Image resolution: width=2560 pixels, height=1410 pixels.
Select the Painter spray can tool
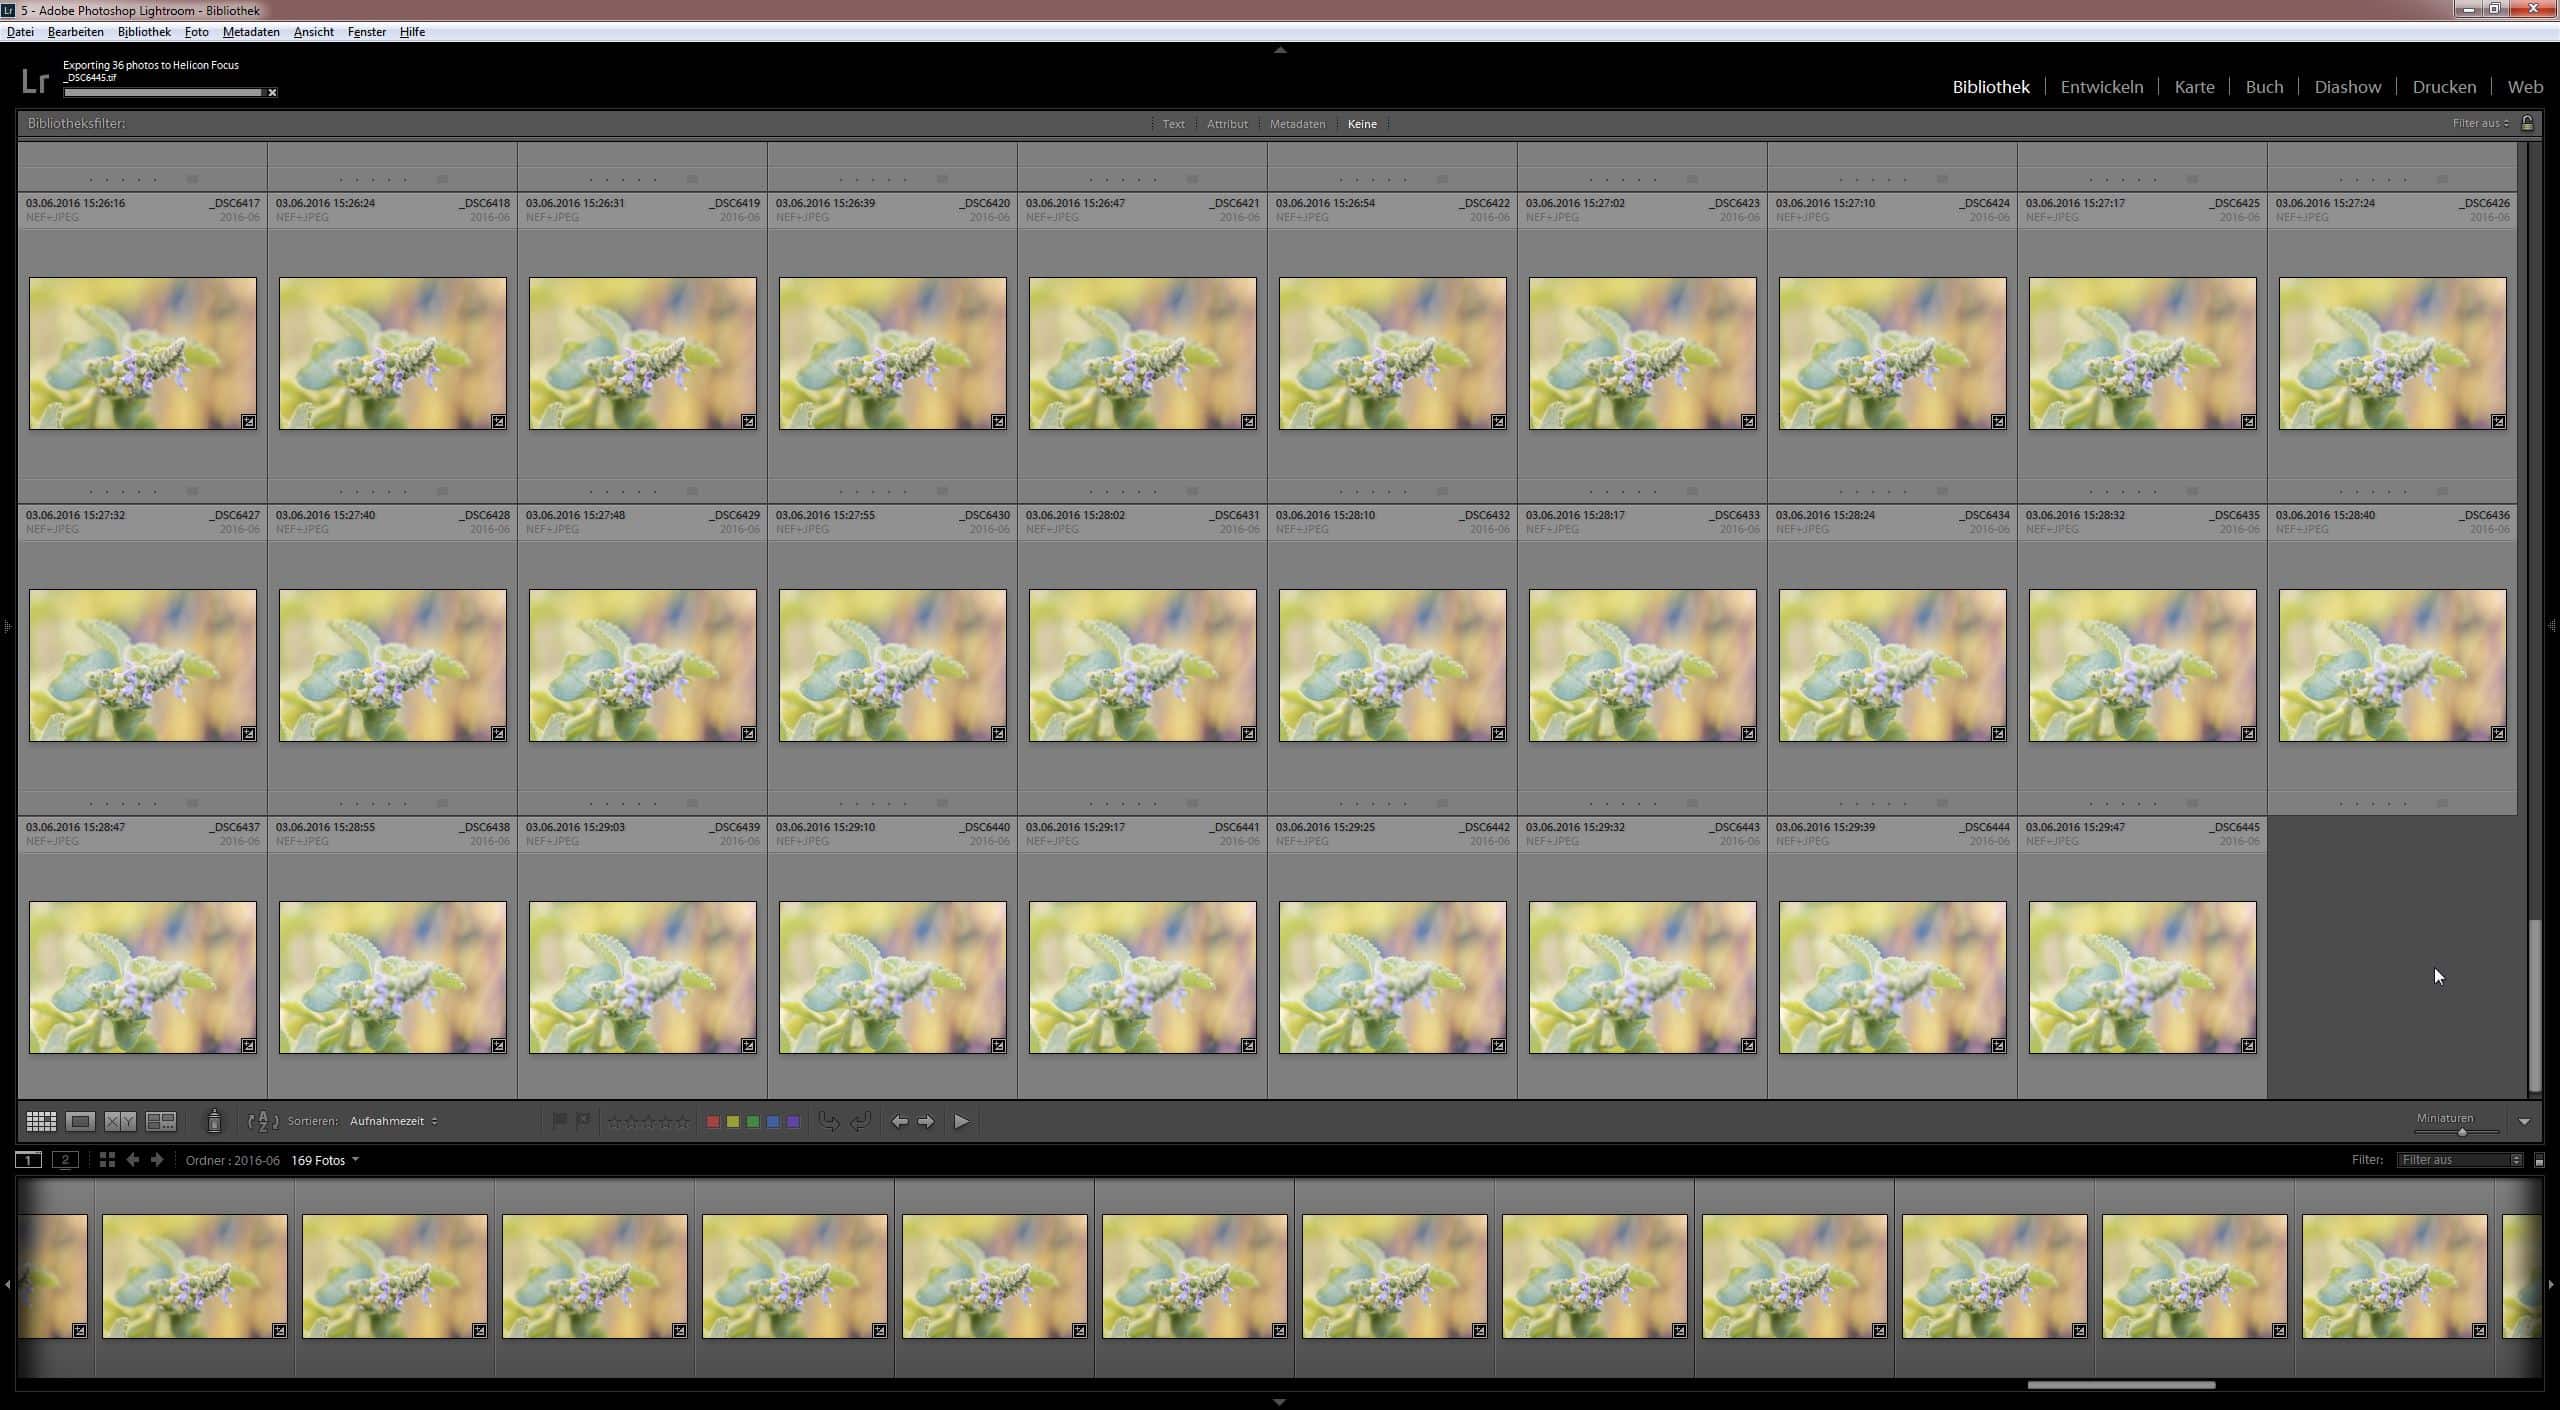pyautogui.click(x=213, y=1121)
